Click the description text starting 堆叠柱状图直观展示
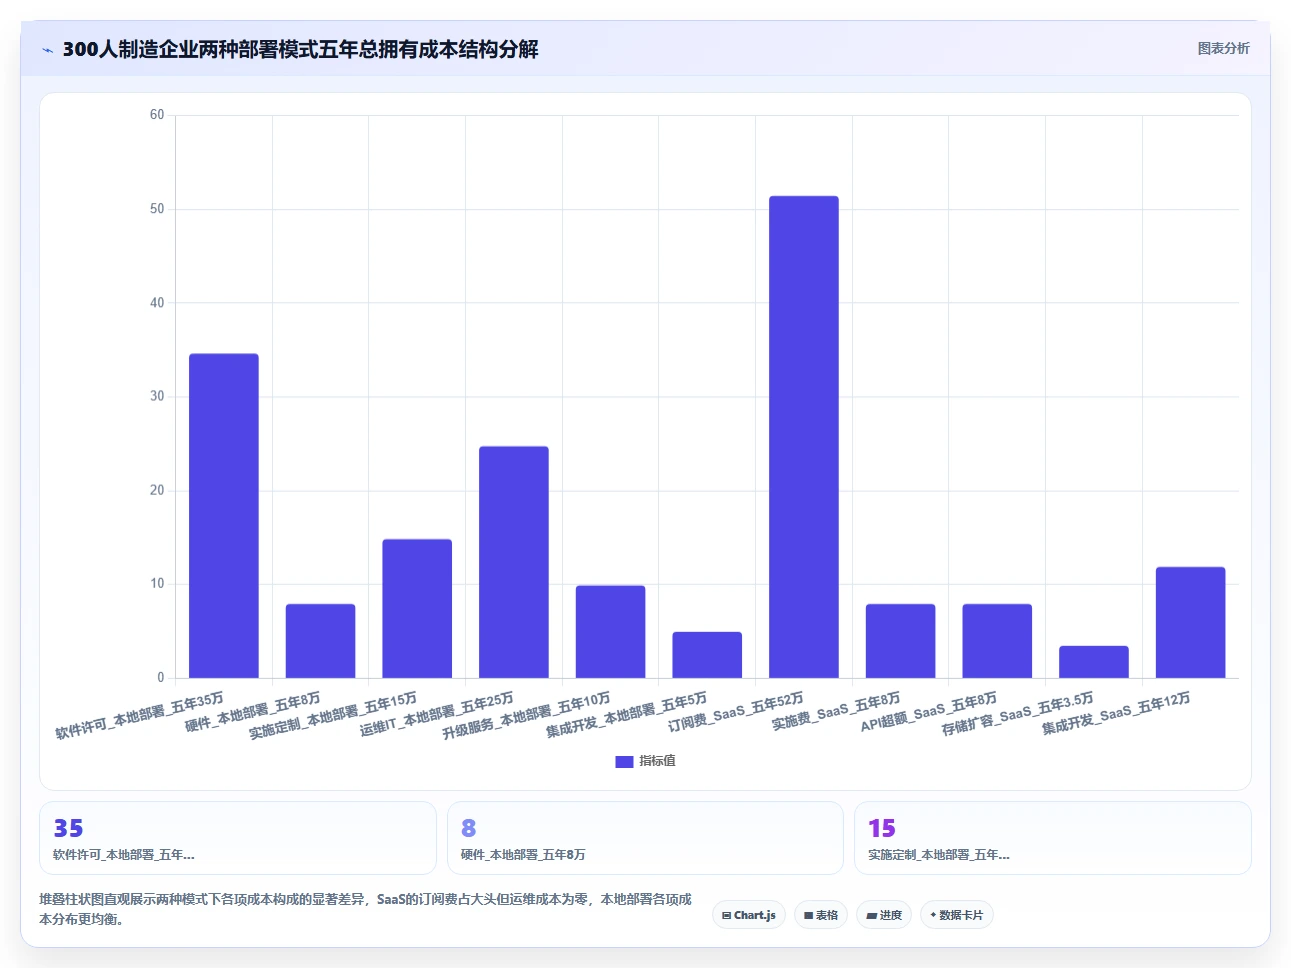Screen dimensions: 1291x968 (x=365, y=909)
